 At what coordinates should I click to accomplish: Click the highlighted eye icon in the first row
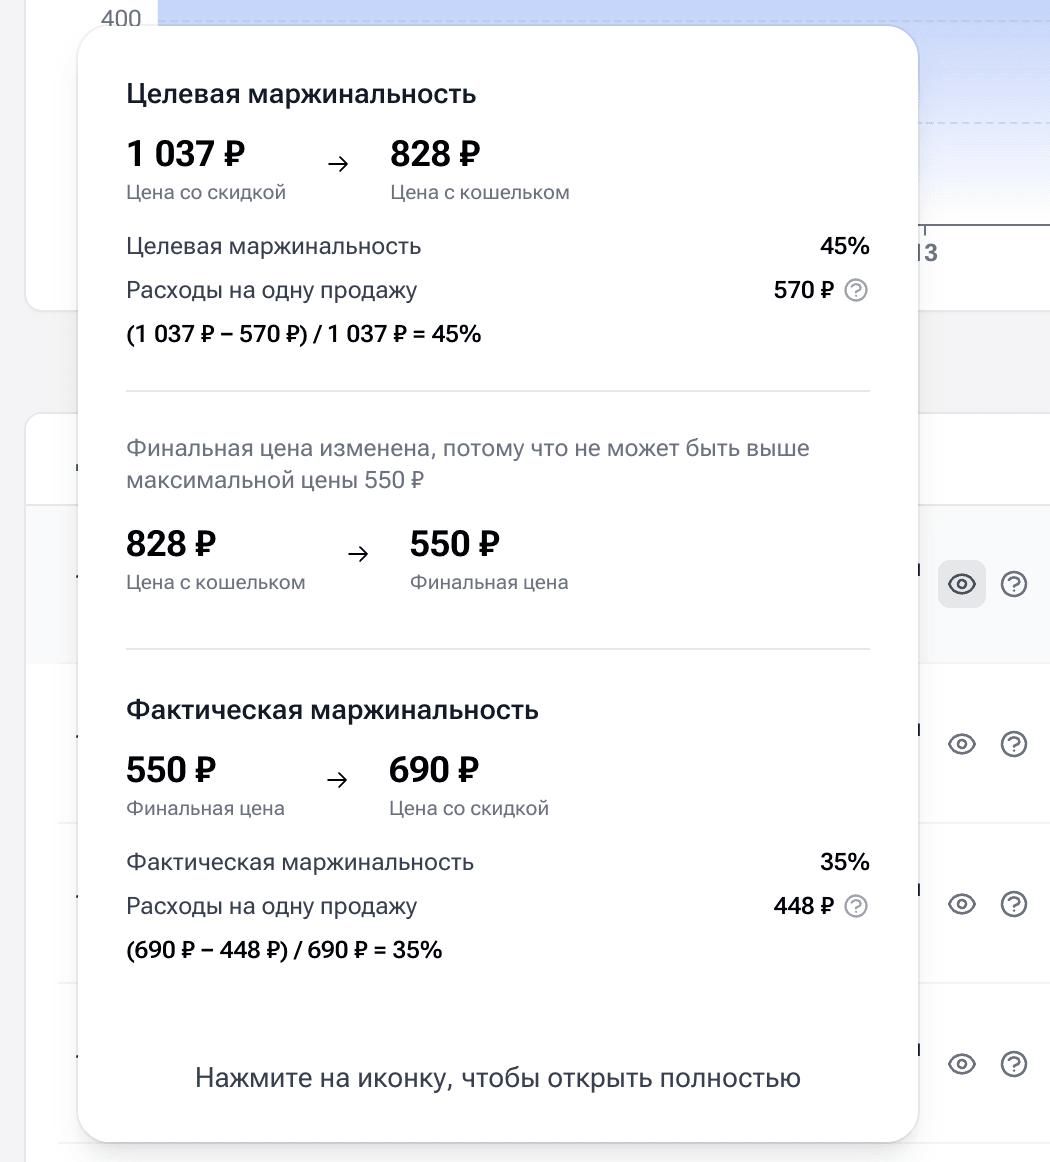point(961,584)
